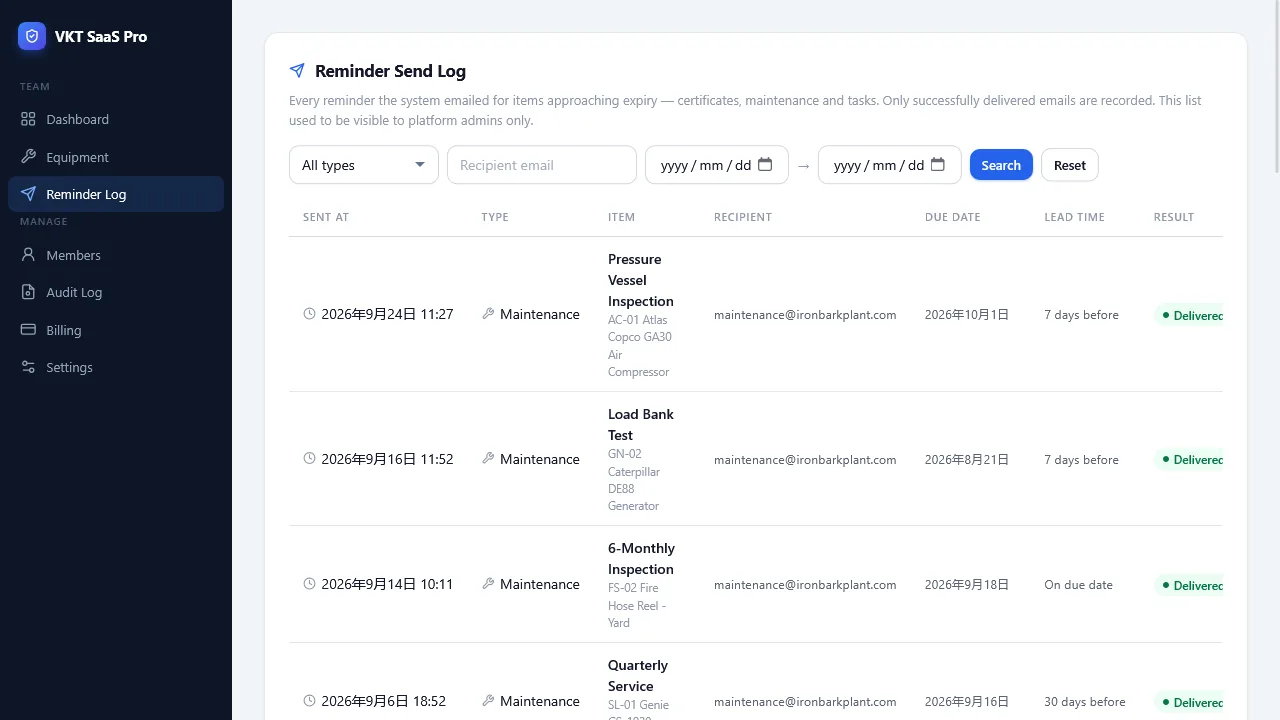Click the paper-plane icon beside Reminder Send Log heading
The height and width of the screenshot is (720, 1280).
pos(297,71)
